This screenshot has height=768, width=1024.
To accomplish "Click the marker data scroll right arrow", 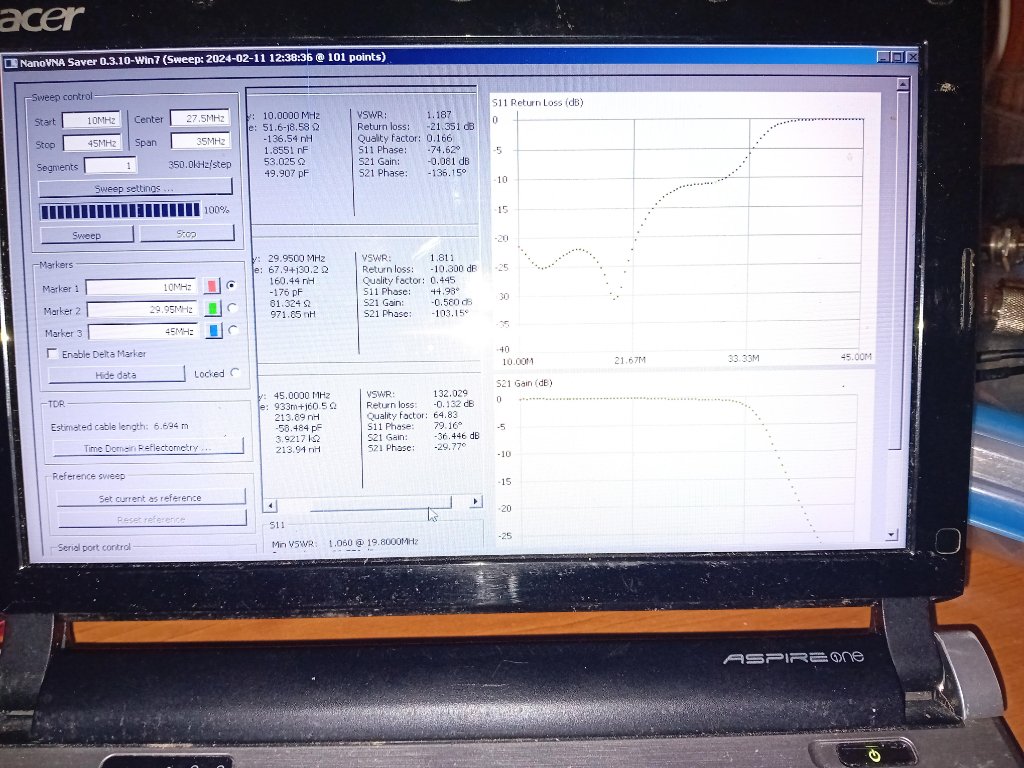I will pyautogui.click(x=474, y=501).
